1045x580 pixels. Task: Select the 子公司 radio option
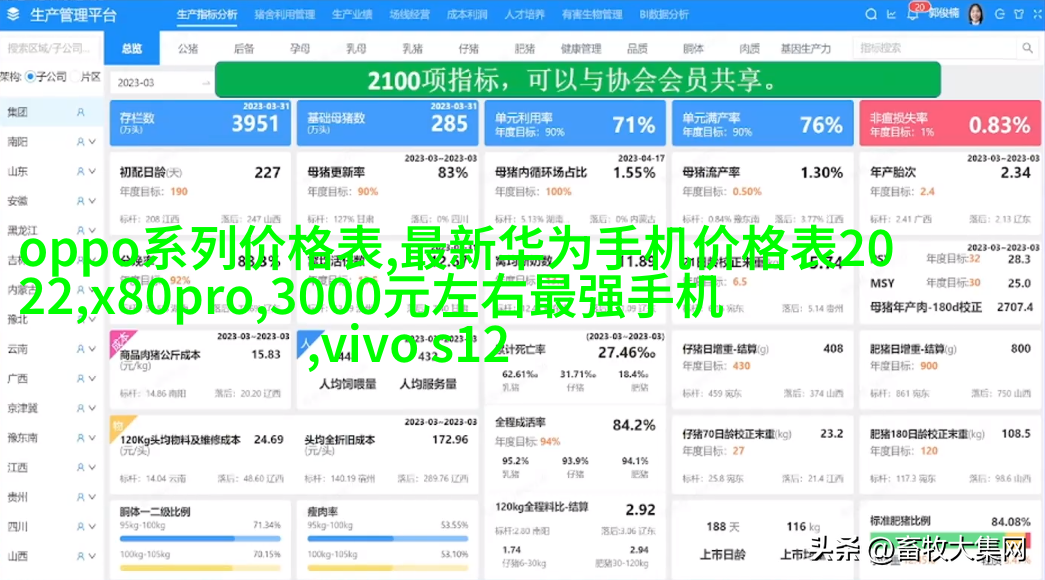(x=31, y=77)
